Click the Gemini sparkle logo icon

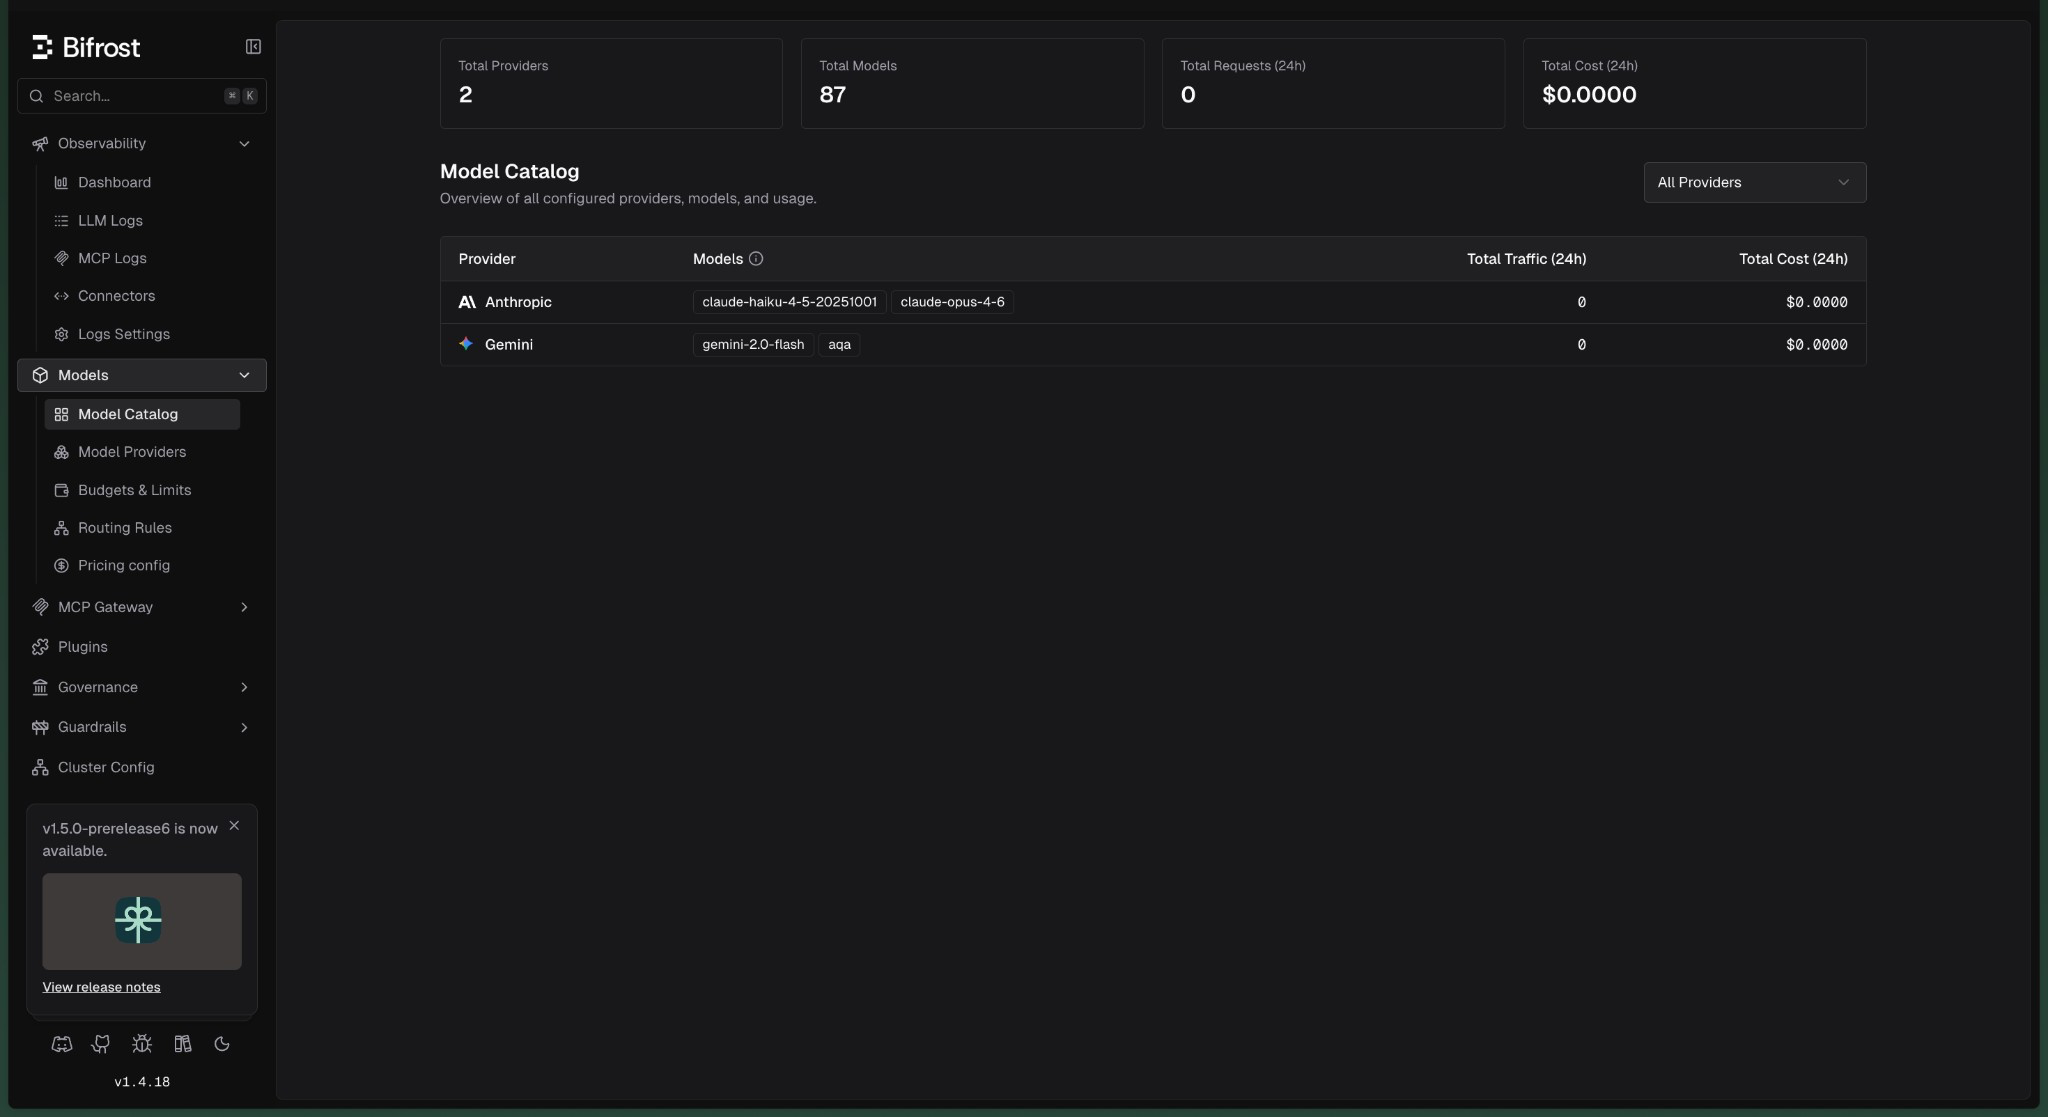[x=466, y=344]
